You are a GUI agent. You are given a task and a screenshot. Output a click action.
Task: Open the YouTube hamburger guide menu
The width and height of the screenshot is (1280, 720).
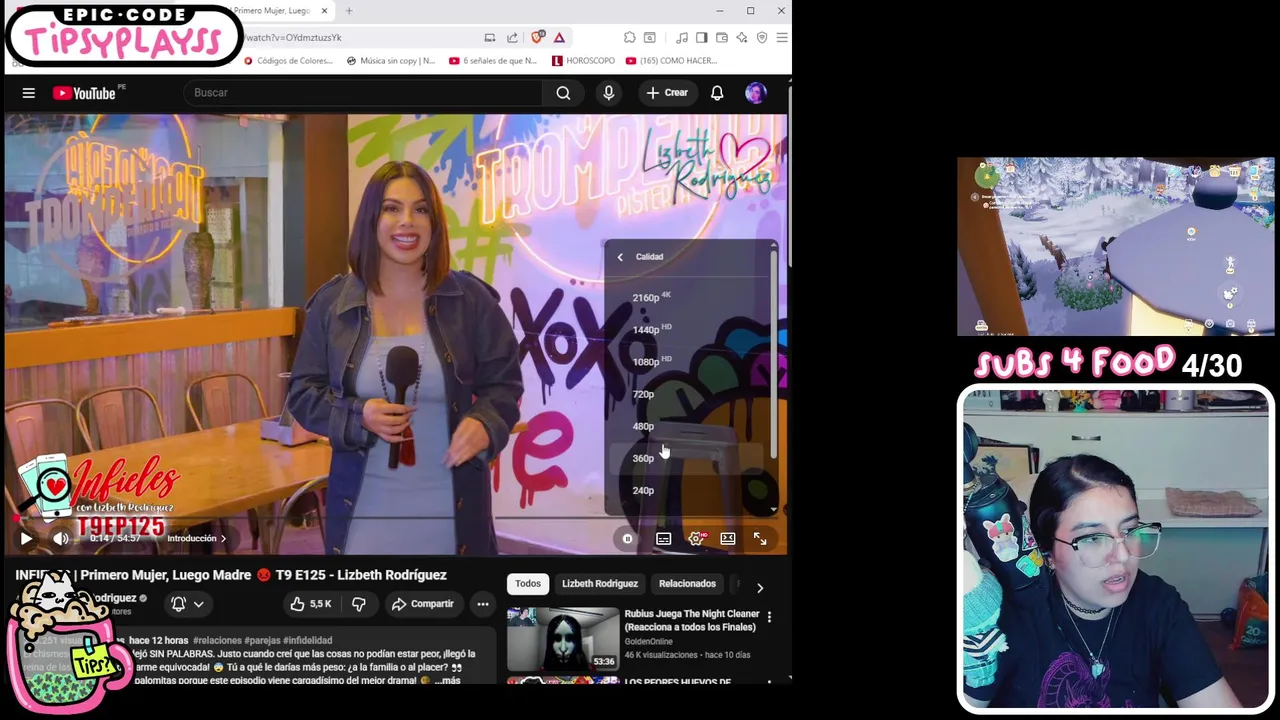coord(29,93)
